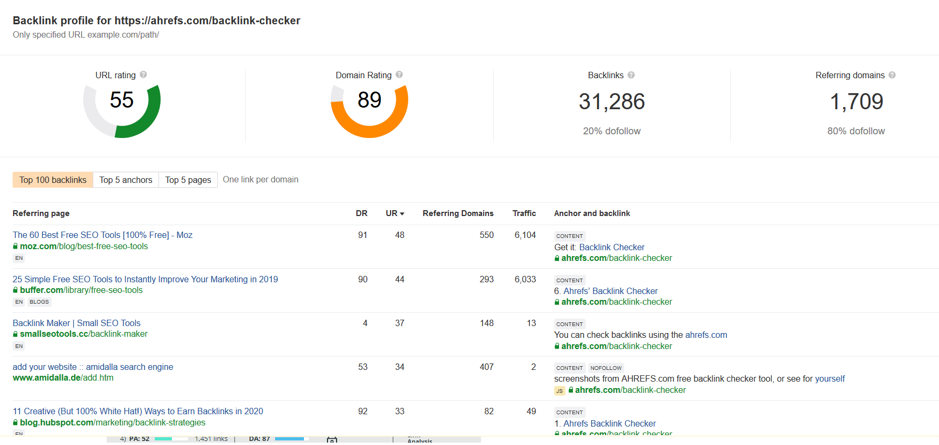Open moz.com/blog/best-free-seo-tools URL
The height and width of the screenshot is (445, 939).
84,246
